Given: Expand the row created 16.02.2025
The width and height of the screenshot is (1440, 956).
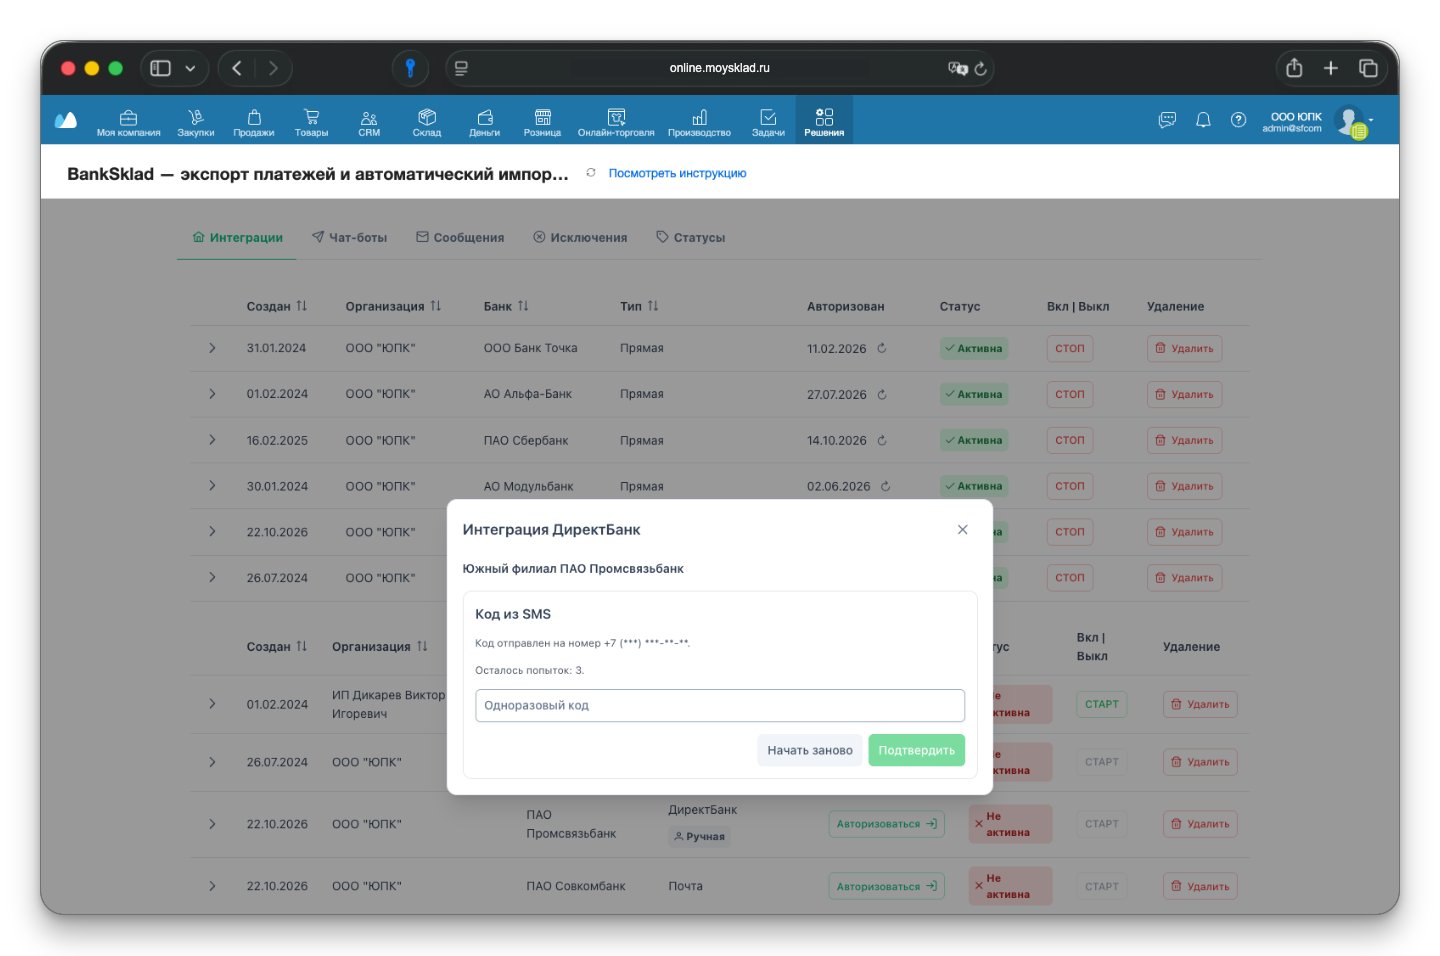Looking at the screenshot, I should pos(212,440).
